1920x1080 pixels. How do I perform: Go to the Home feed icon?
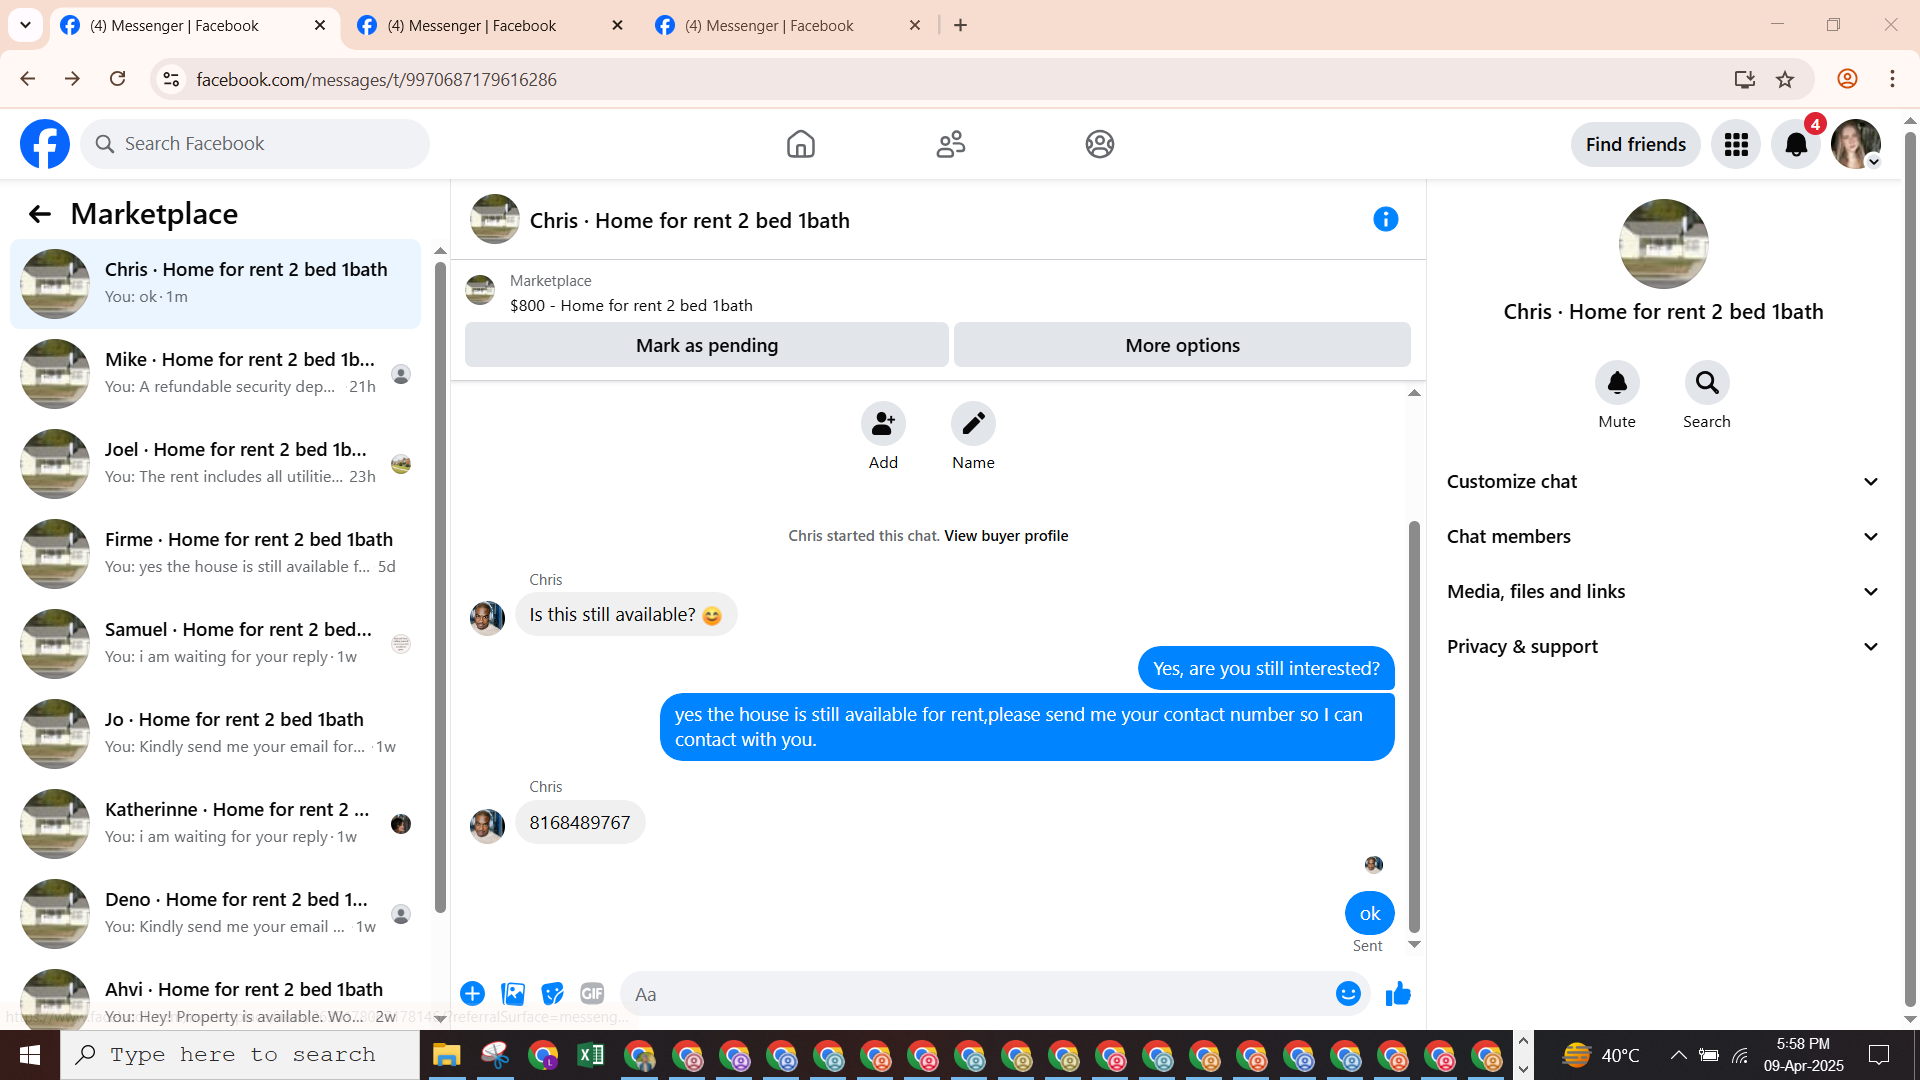(801, 144)
